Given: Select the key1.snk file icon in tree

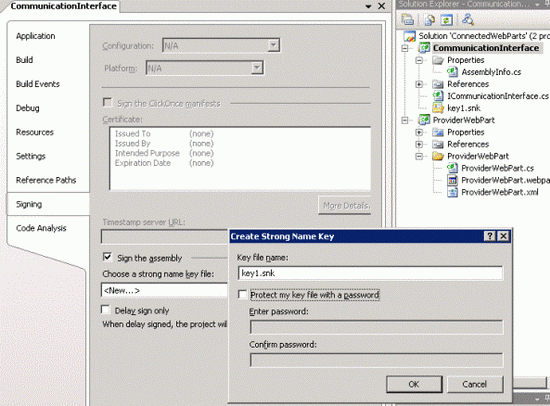Looking at the screenshot, I should pos(438,108).
